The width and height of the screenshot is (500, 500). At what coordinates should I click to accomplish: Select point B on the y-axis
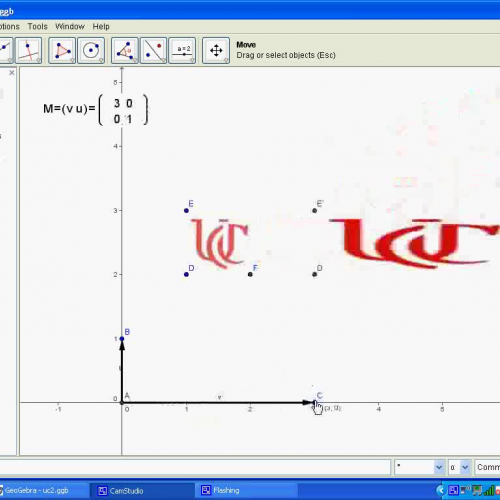coord(122,339)
